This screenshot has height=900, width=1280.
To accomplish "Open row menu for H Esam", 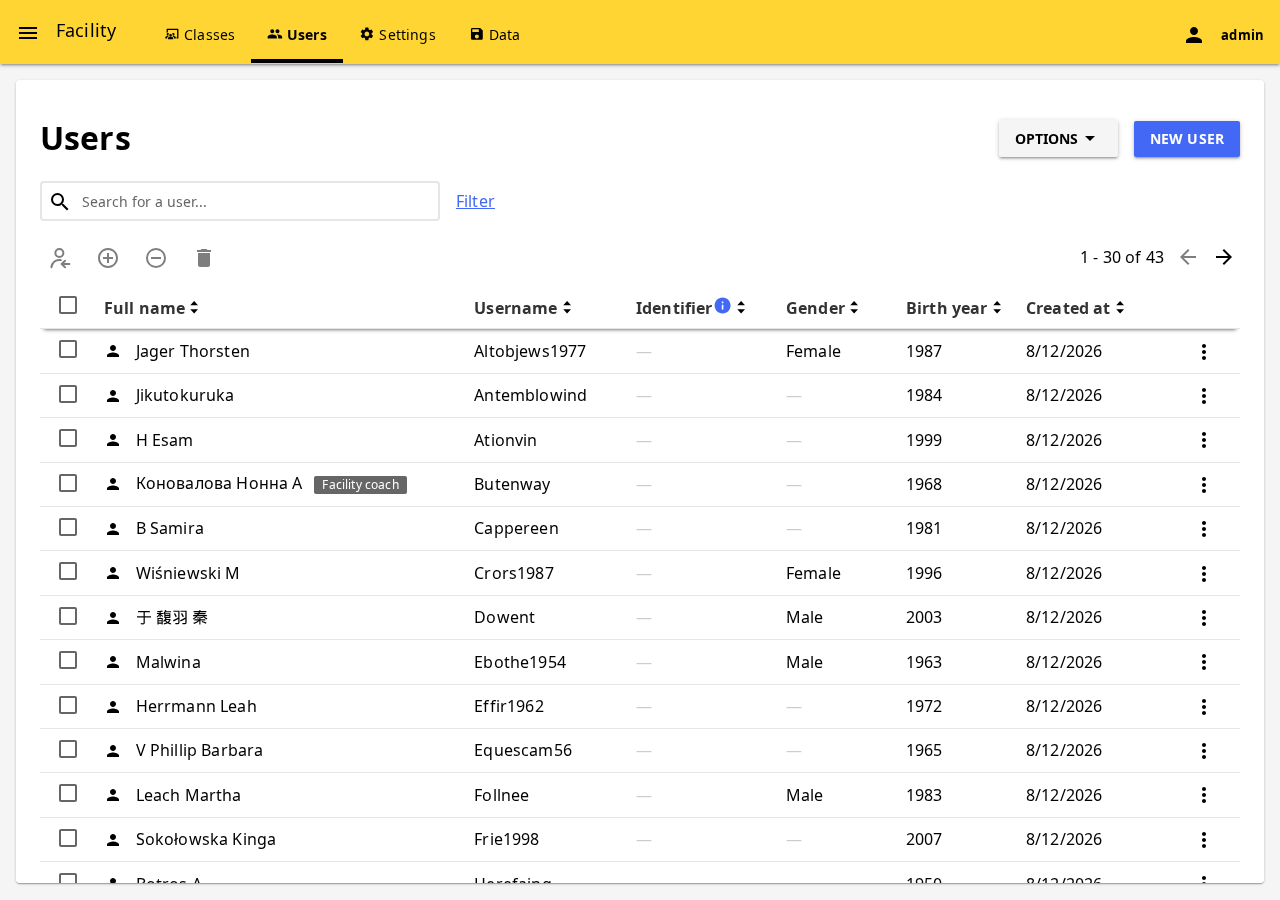I will [x=1204, y=440].
